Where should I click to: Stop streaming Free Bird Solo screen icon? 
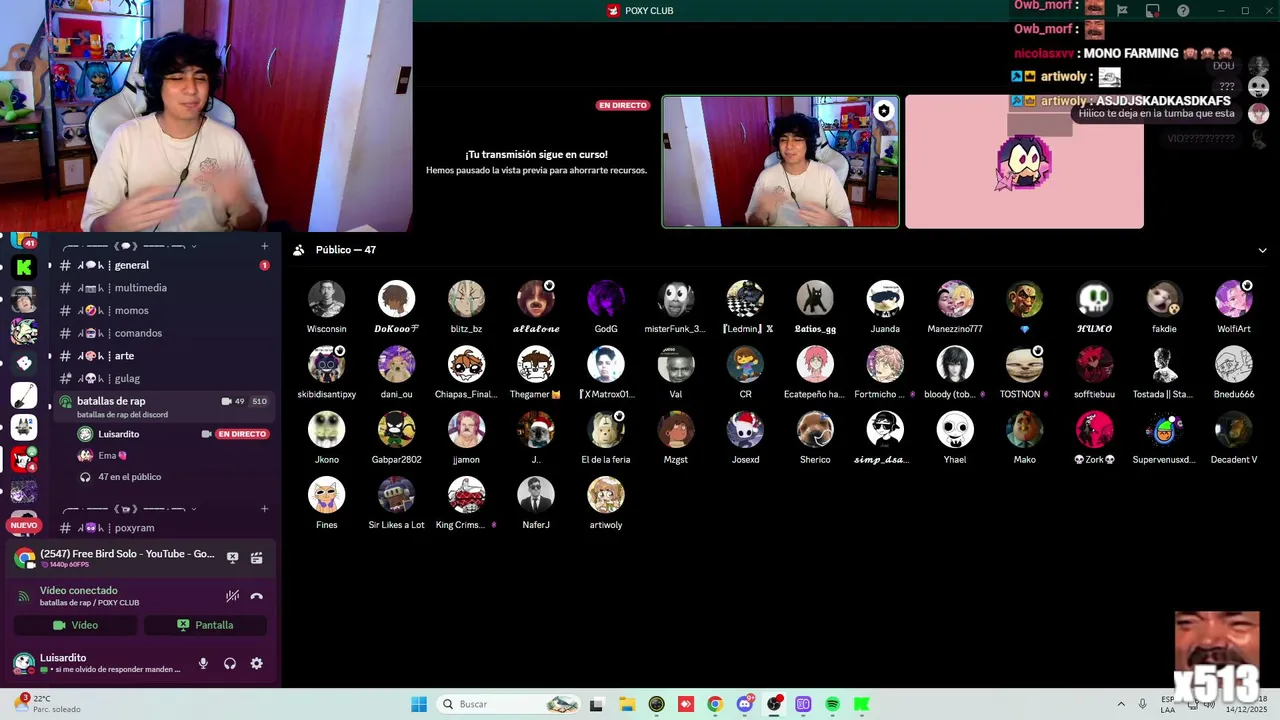pyautogui.click(x=232, y=558)
